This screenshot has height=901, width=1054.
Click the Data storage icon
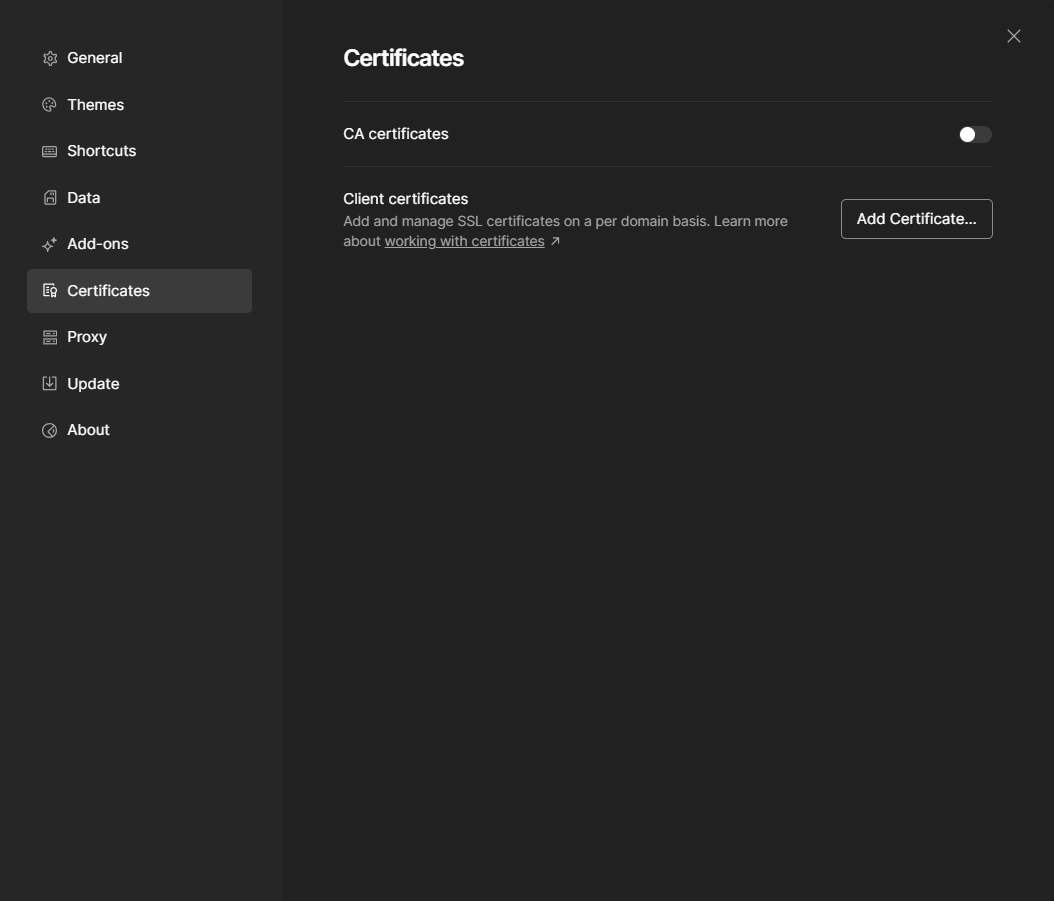pos(50,198)
